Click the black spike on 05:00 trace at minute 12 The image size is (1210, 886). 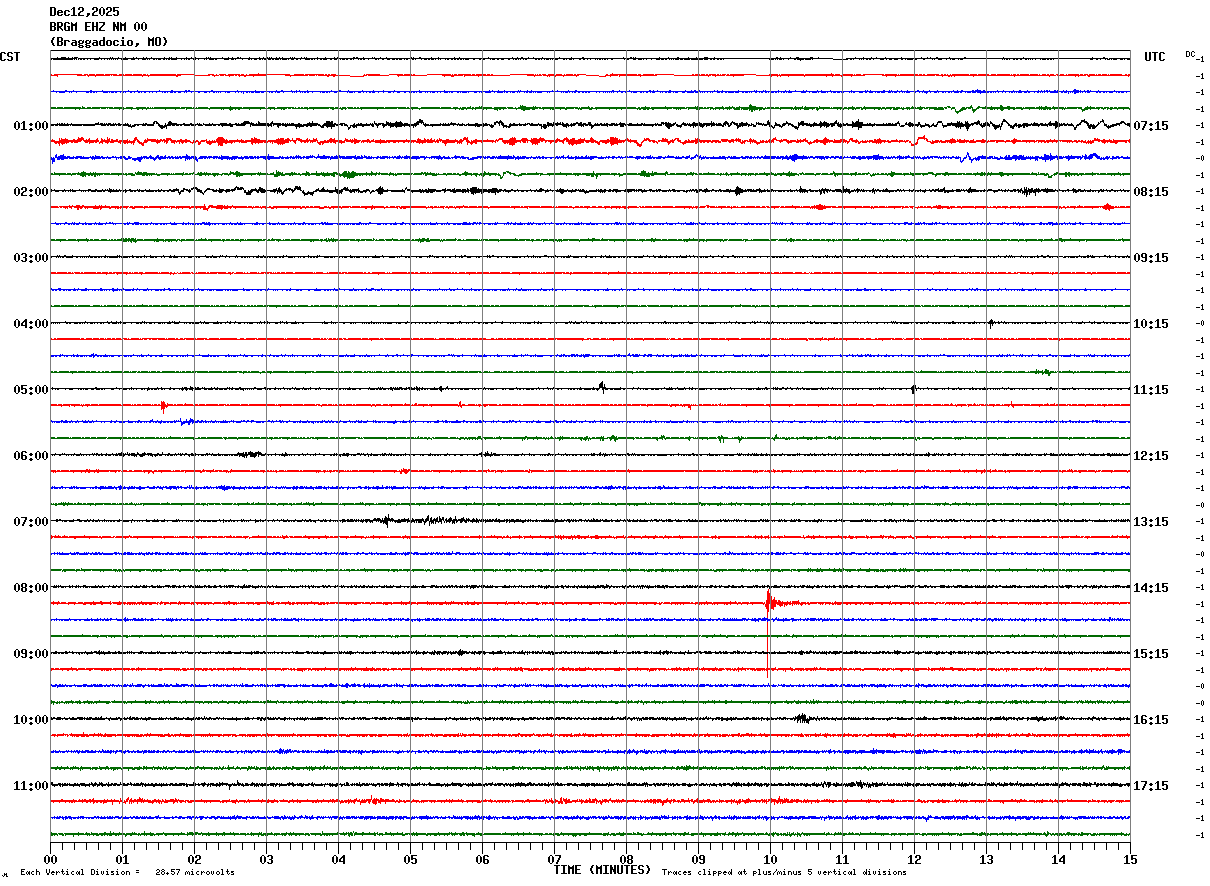(913, 389)
